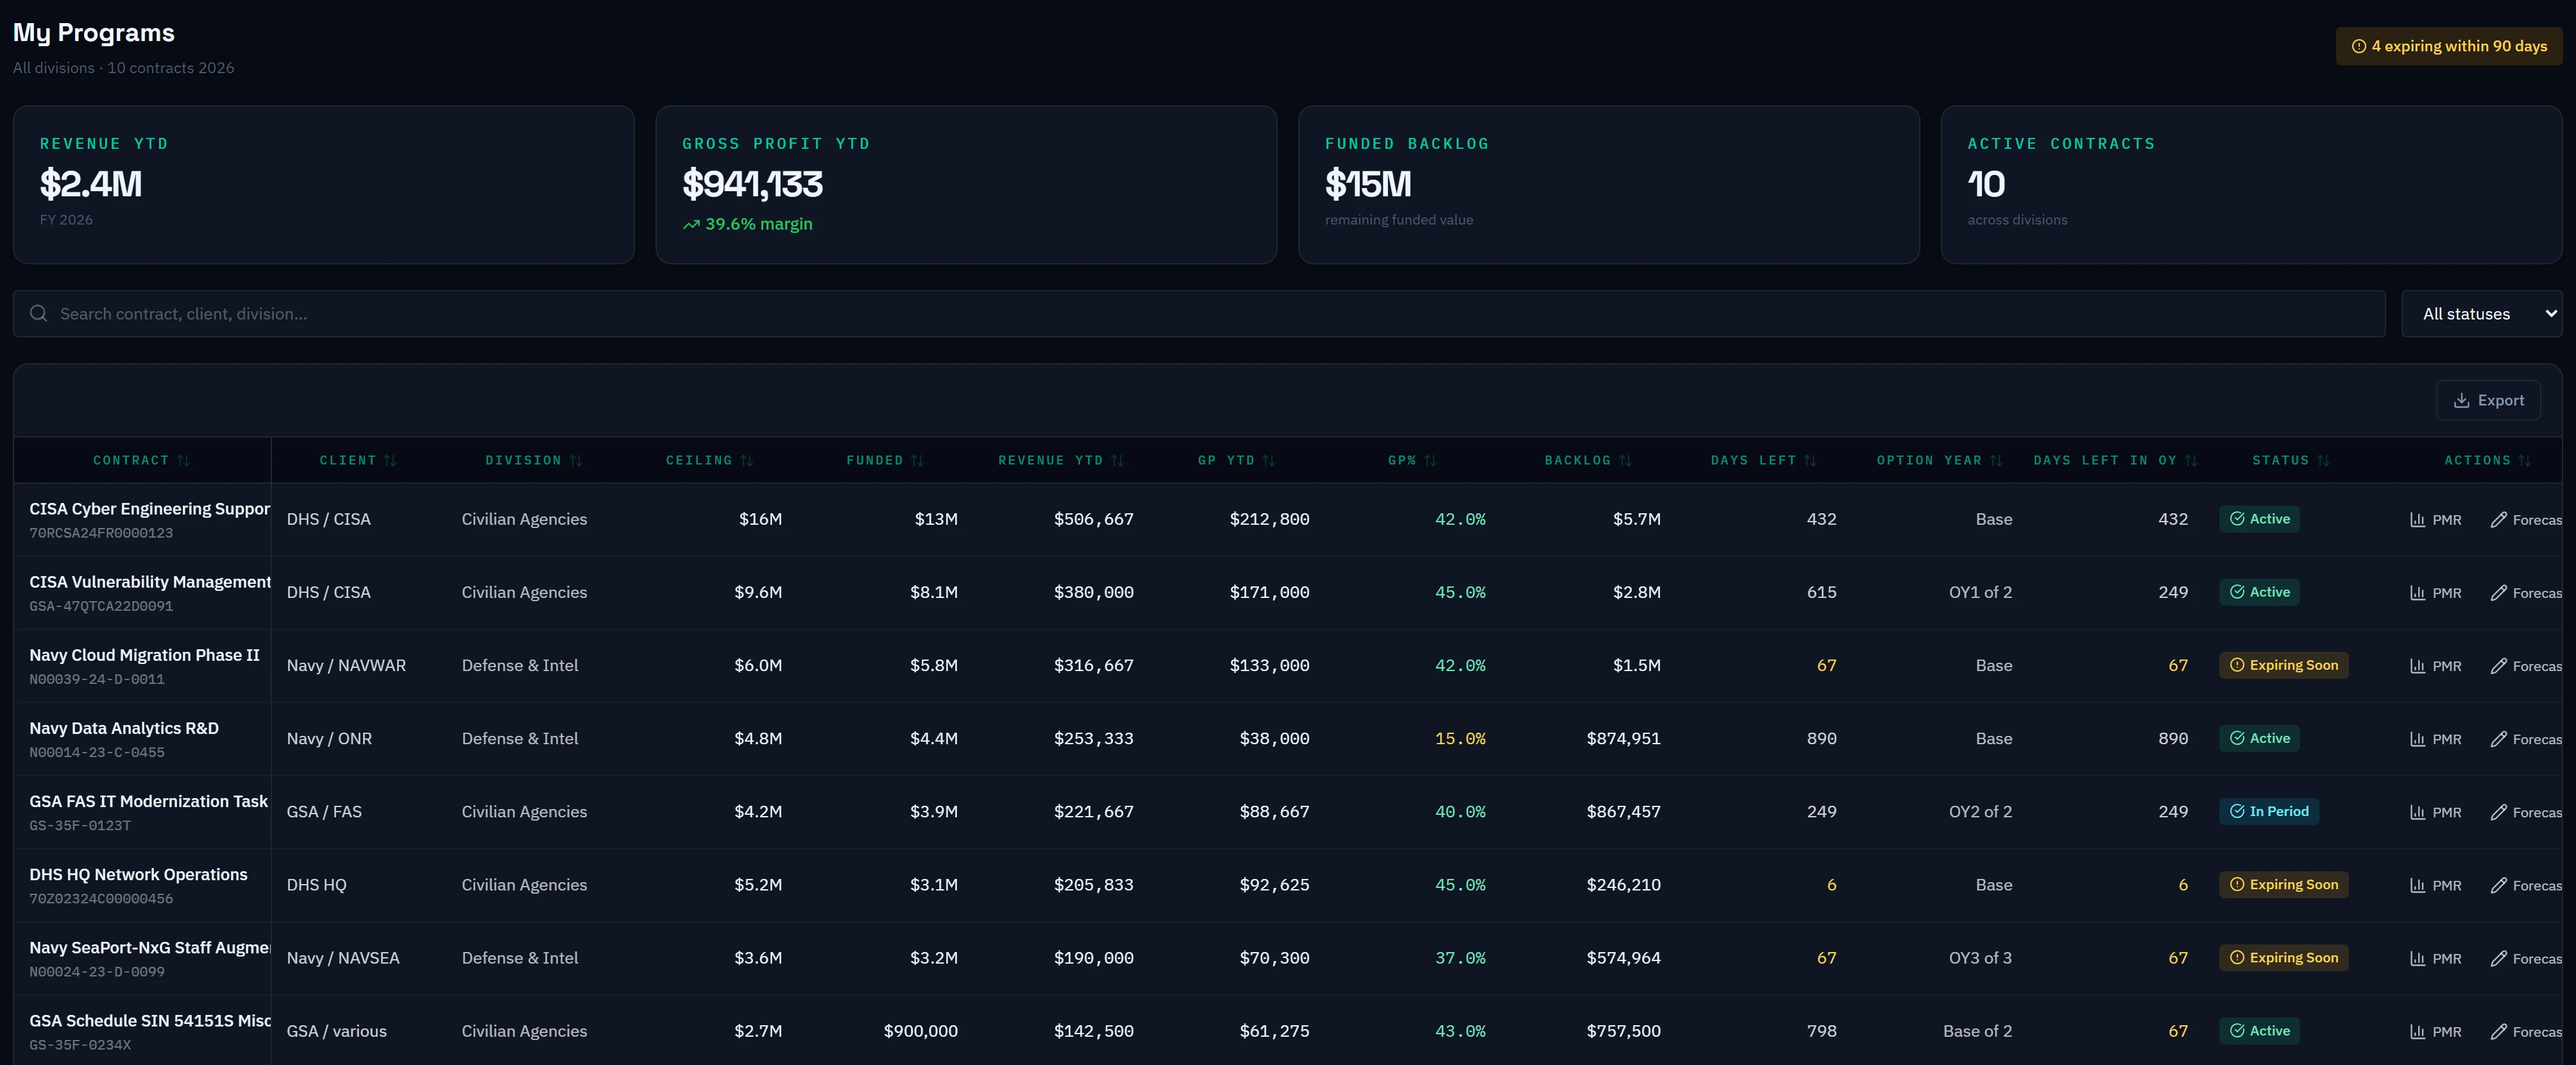The height and width of the screenshot is (1065, 2576).
Task: Click the $874,951 backlog value
Action: 1623,738
